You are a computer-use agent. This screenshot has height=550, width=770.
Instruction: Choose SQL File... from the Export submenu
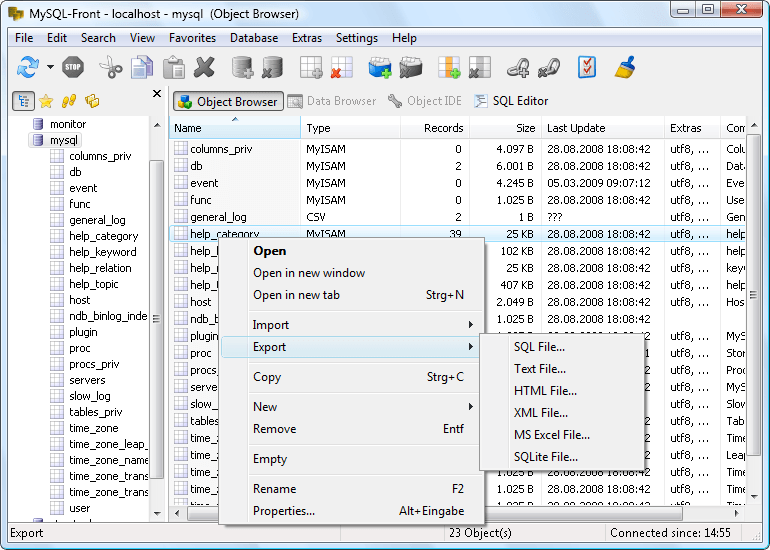[x=539, y=347]
